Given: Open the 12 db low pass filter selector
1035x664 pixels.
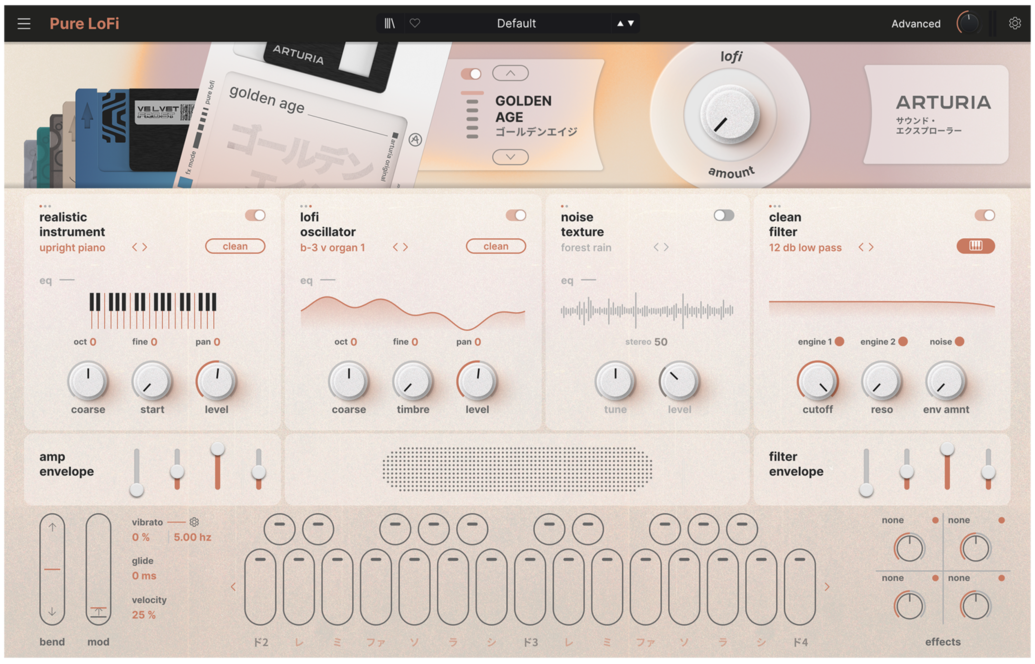Looking at the screenshot, I should (x=805, y=248).
